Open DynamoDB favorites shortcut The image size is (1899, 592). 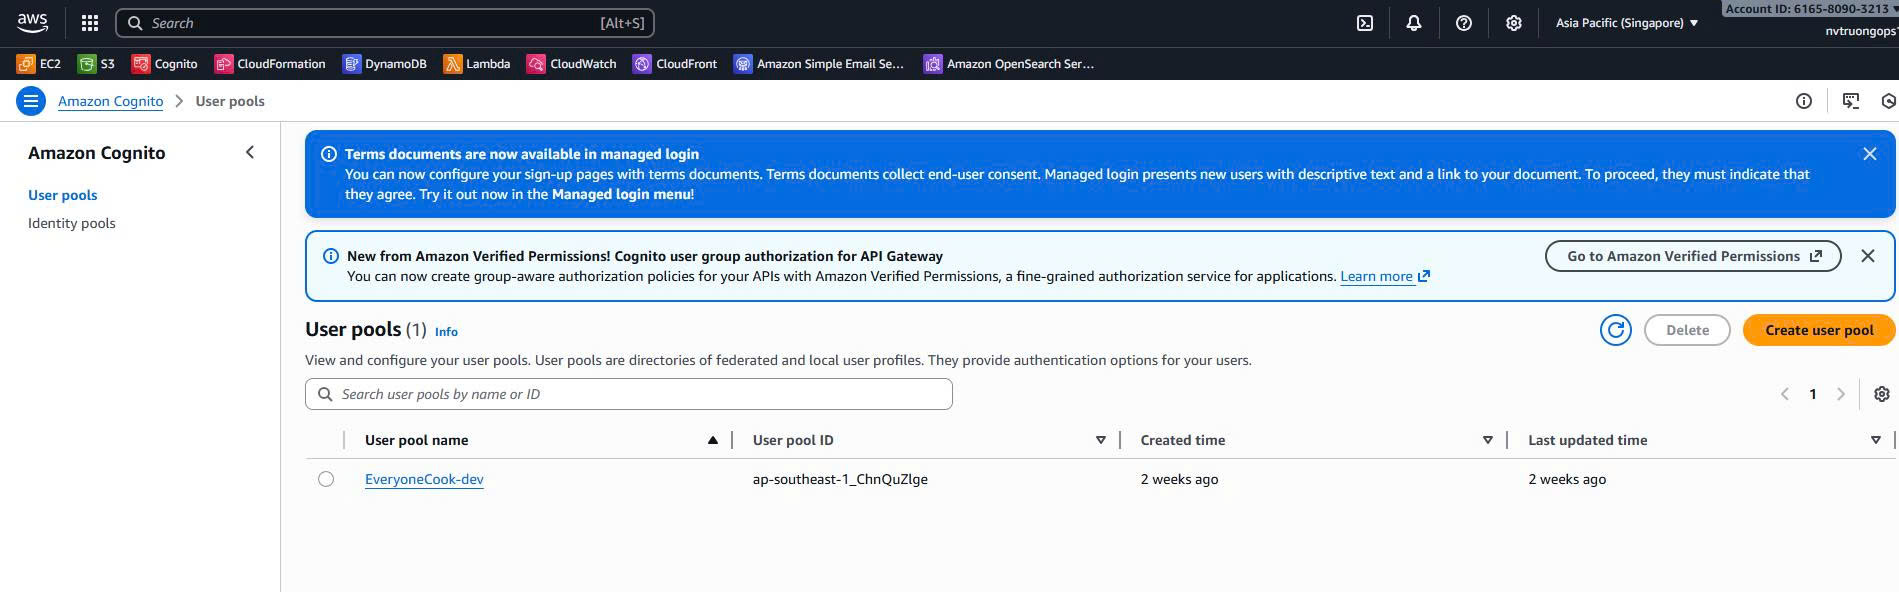click(x=385, y=64)
